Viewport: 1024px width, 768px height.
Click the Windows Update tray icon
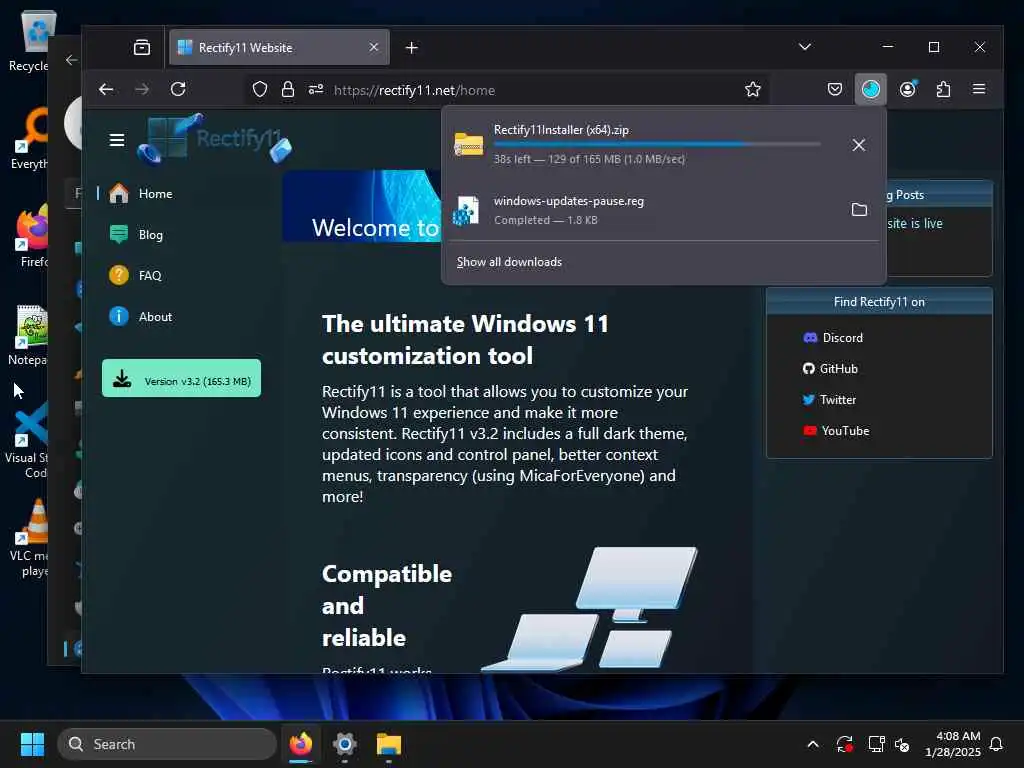tap(844, 744)
